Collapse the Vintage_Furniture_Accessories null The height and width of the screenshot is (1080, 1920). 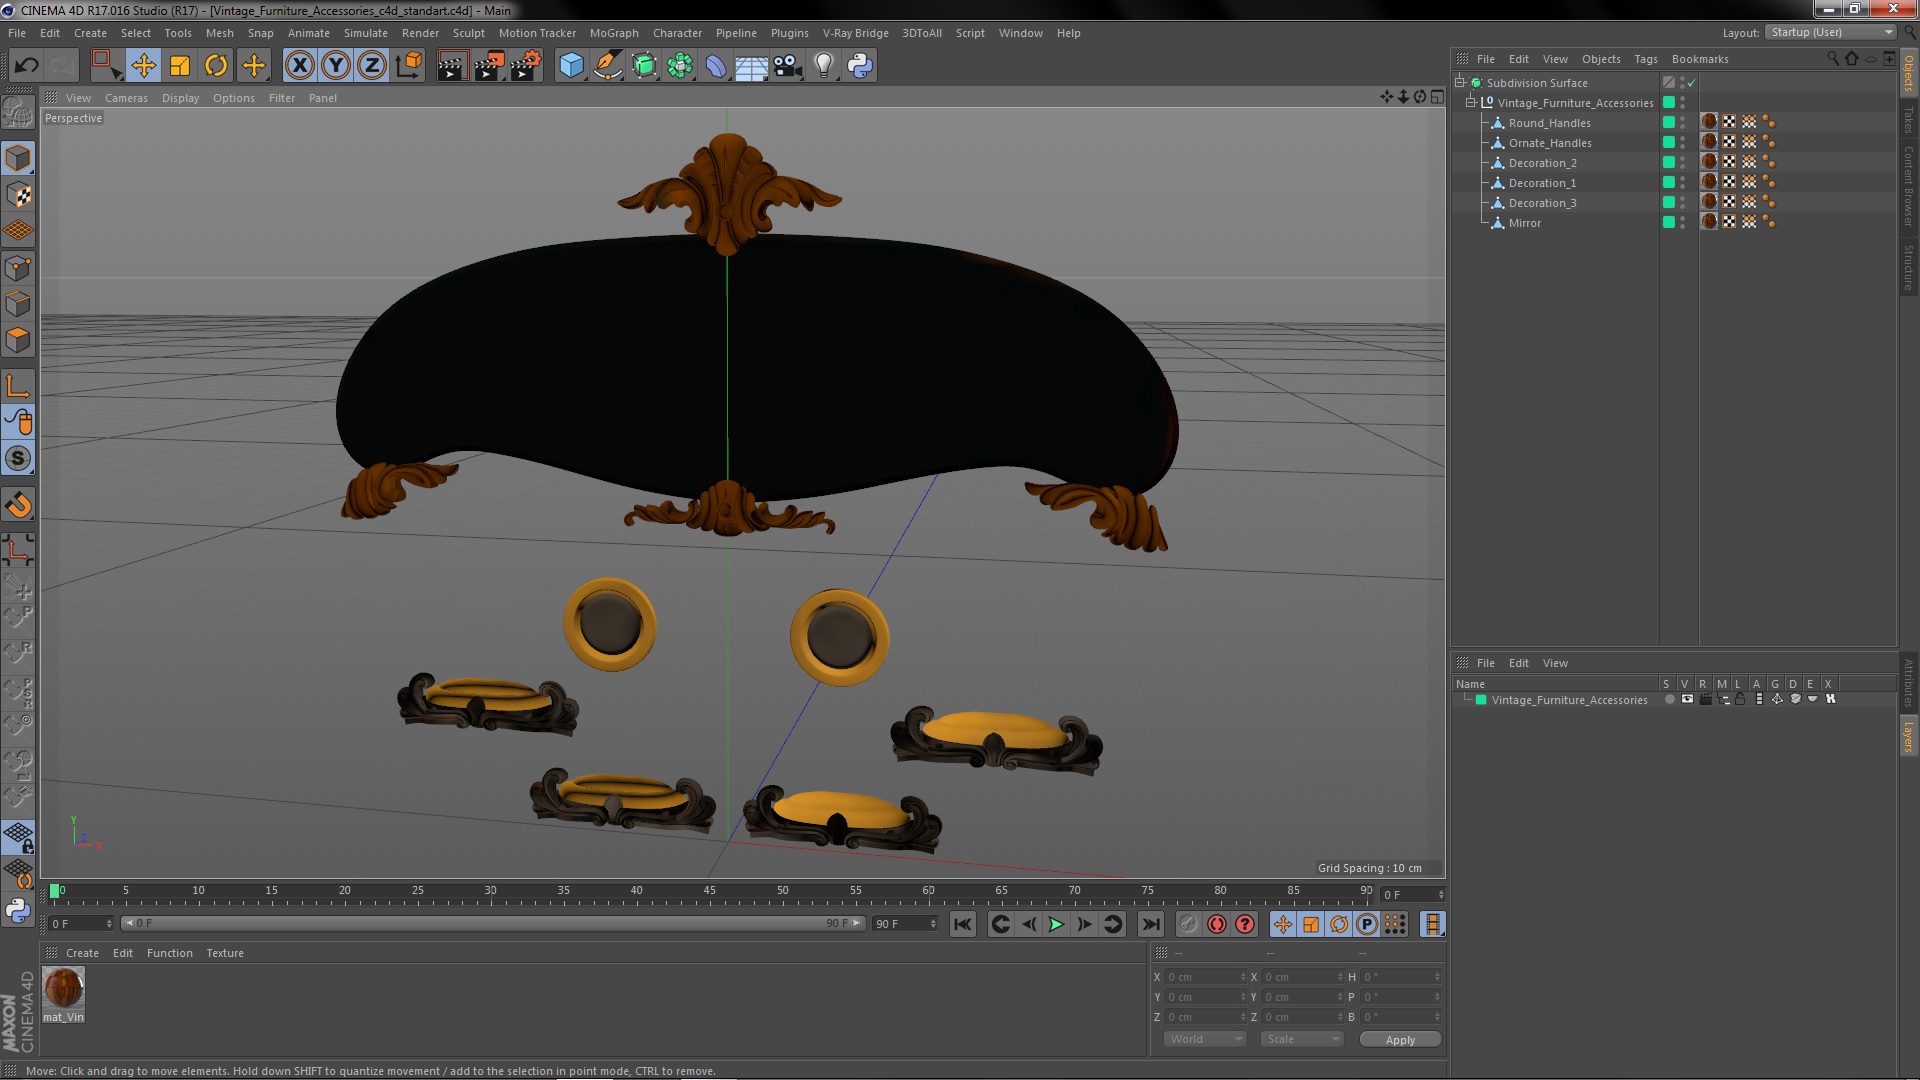click(x=1471, y=102)
